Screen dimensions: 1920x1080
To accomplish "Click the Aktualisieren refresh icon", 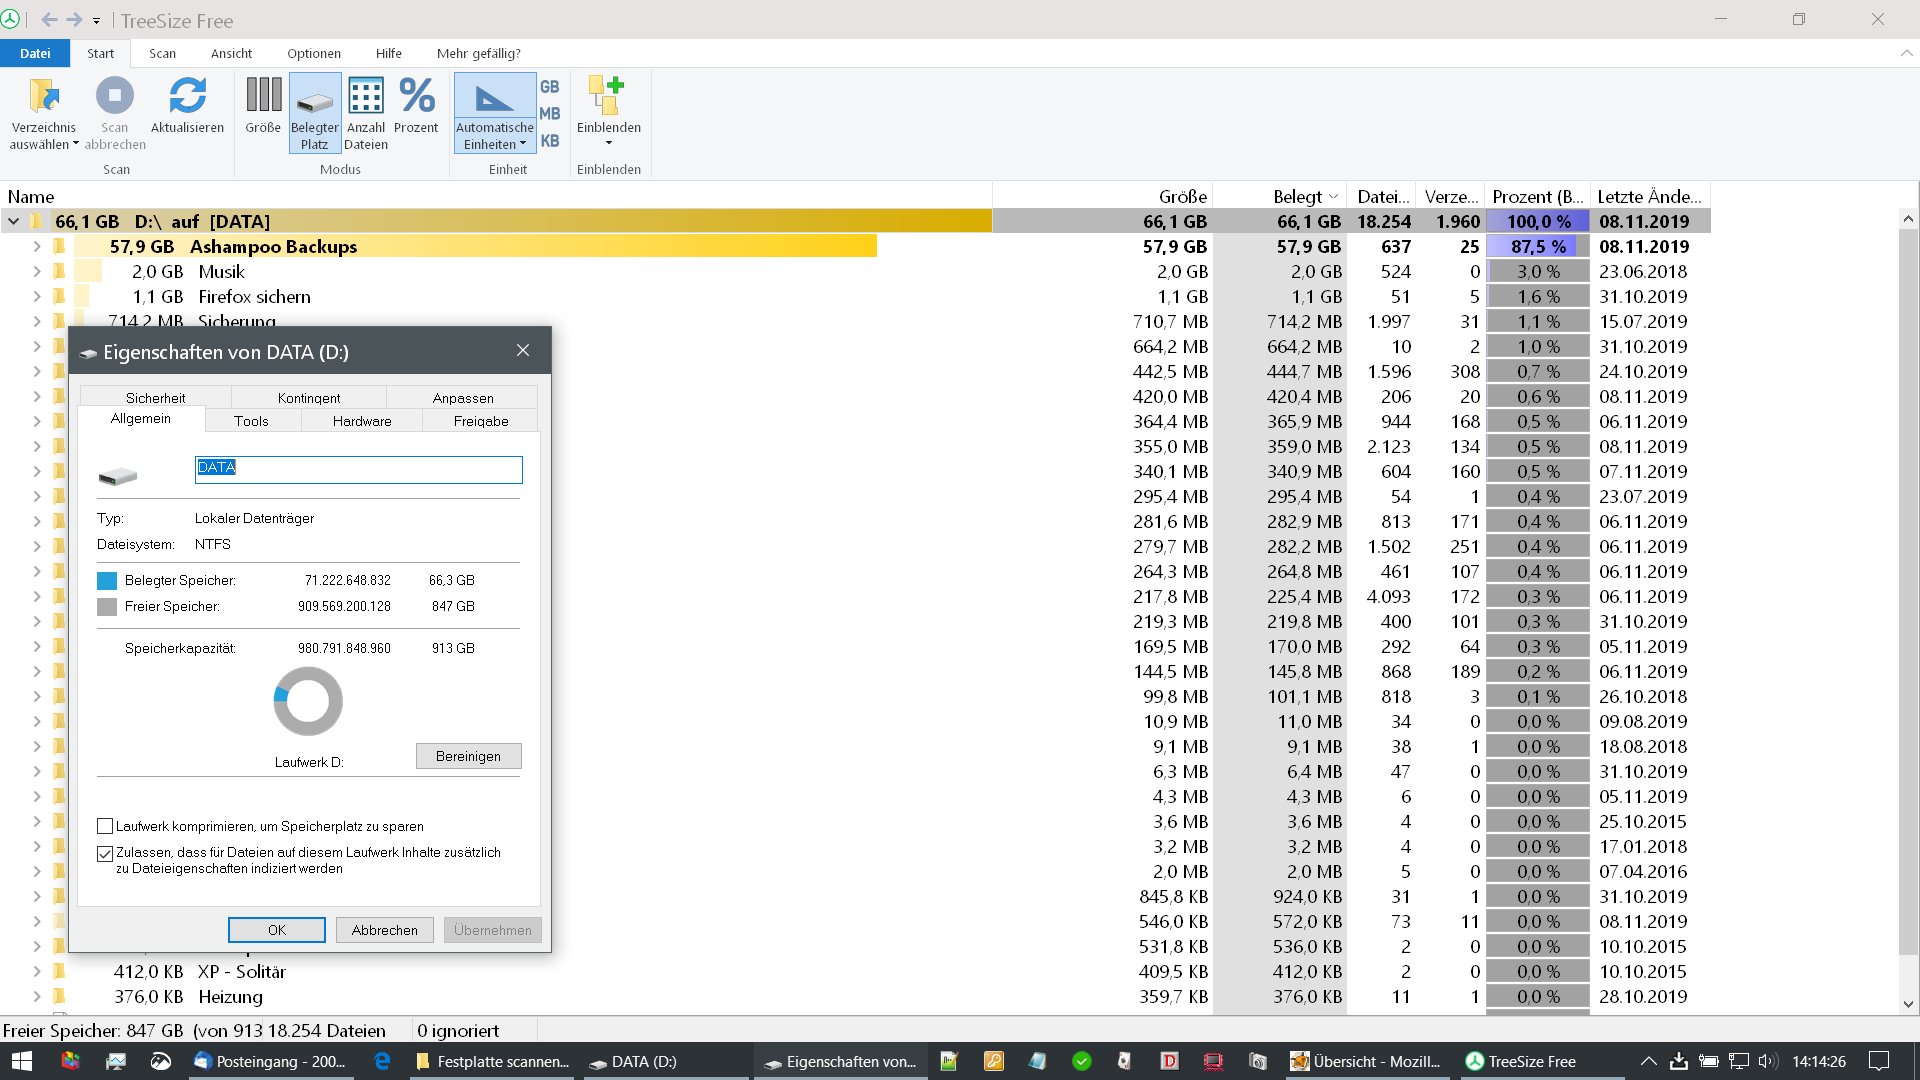I will point(187,97).
